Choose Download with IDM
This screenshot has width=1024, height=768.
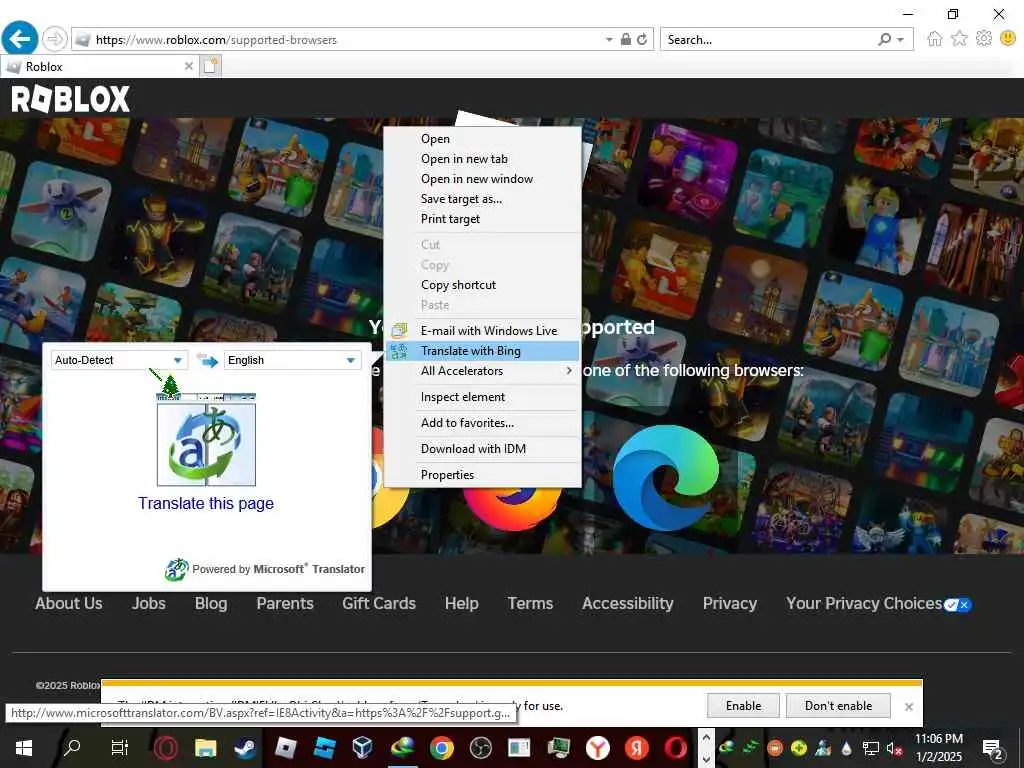coord(482,449)
